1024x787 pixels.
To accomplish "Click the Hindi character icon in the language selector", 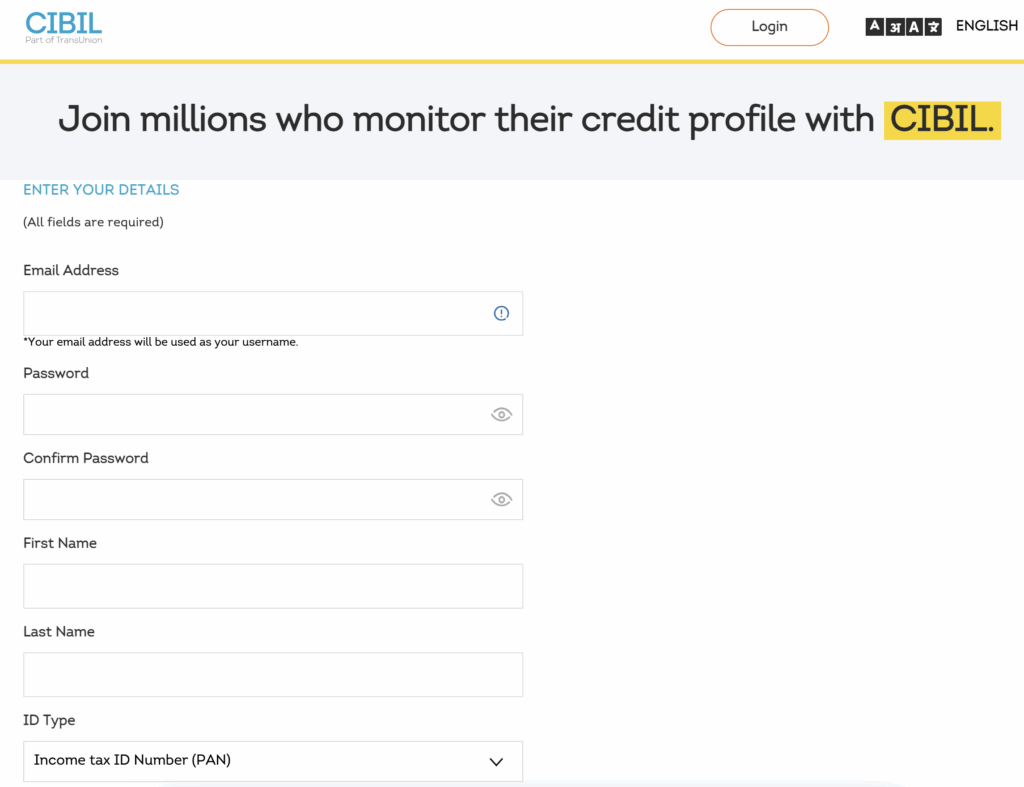I will click(896, 26).
